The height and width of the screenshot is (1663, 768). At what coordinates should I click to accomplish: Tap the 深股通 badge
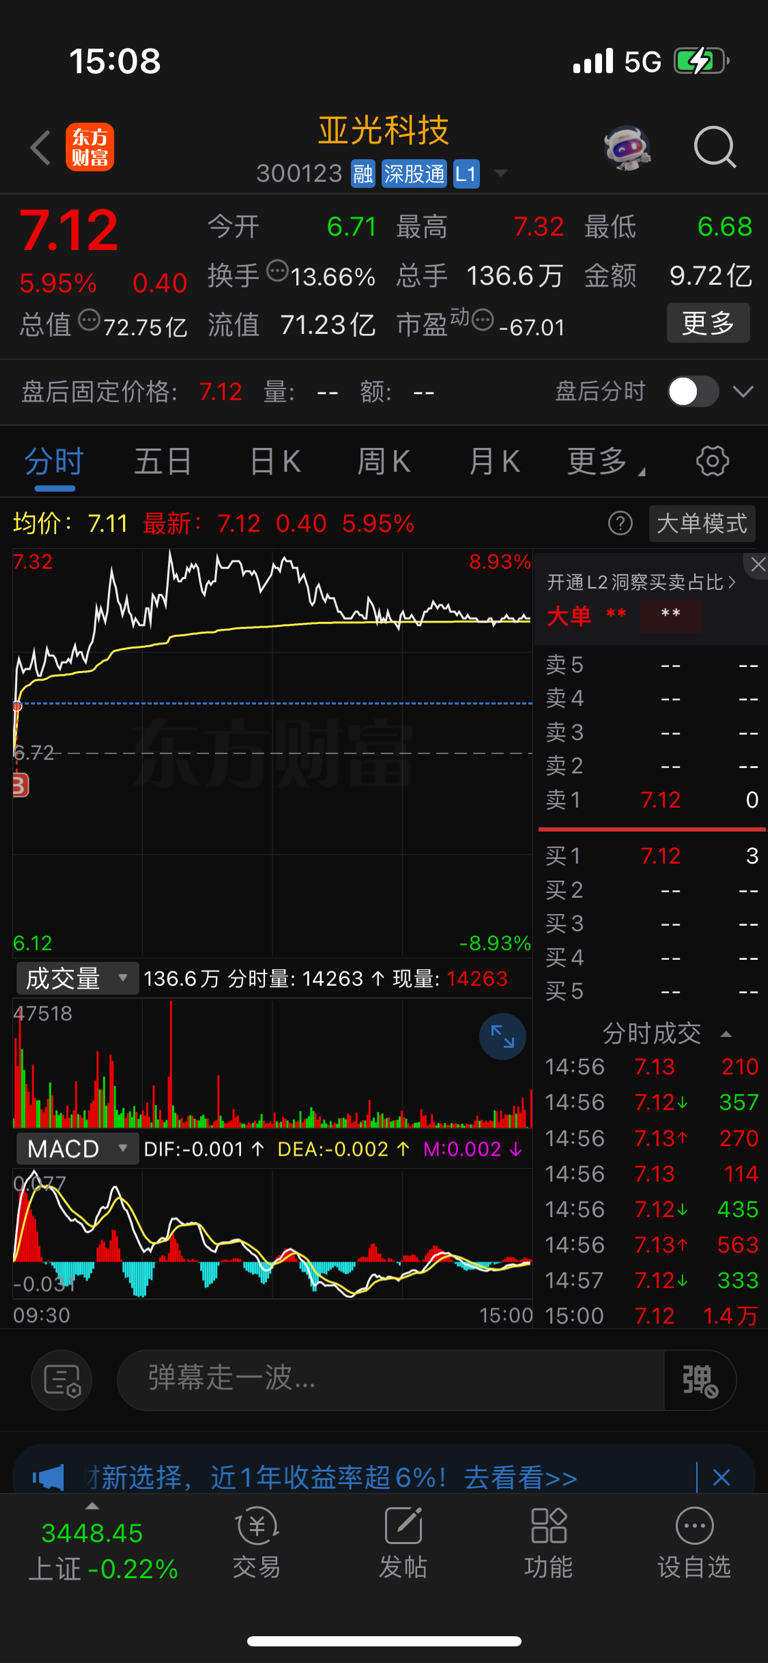(x=414, y=174)
